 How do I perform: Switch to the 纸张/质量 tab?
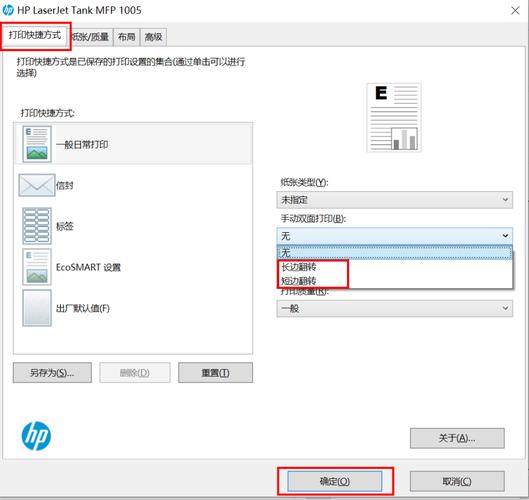click(x=91, y=36)
